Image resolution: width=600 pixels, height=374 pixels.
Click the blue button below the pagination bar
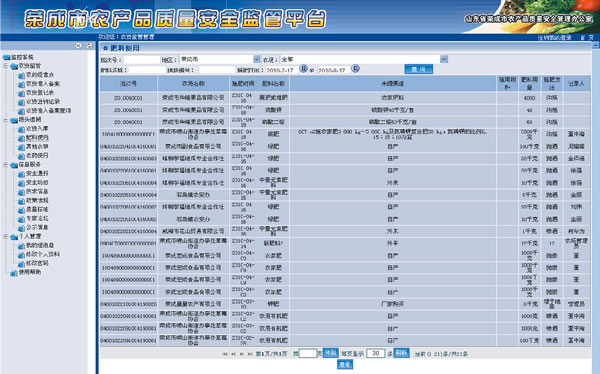point(345,365)
